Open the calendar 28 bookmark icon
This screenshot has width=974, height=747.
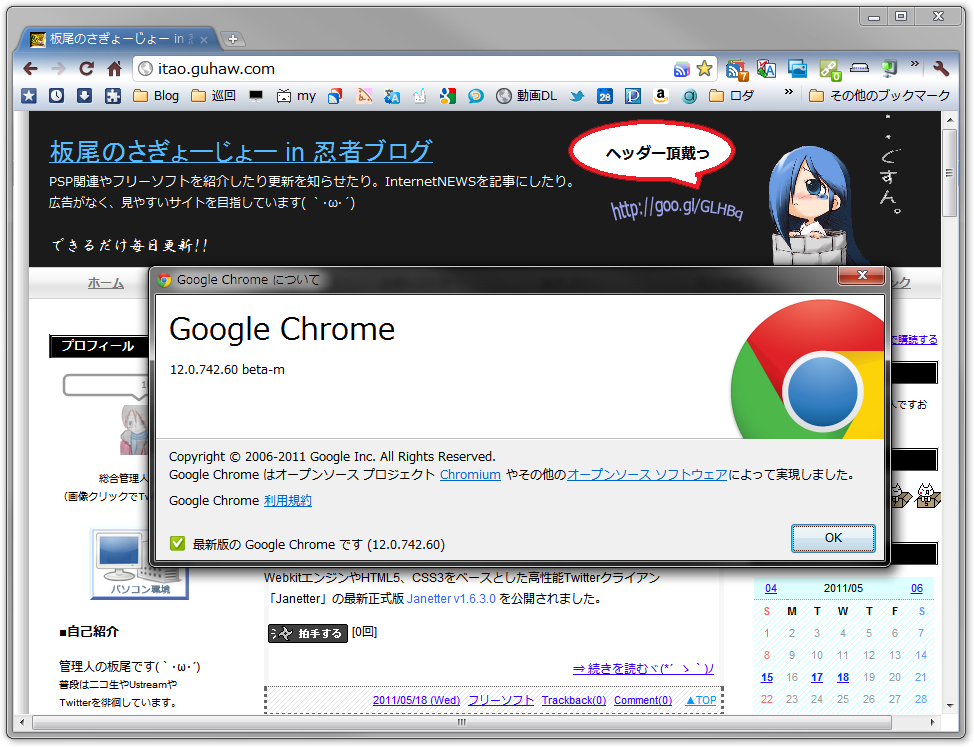tap(604, 96)
